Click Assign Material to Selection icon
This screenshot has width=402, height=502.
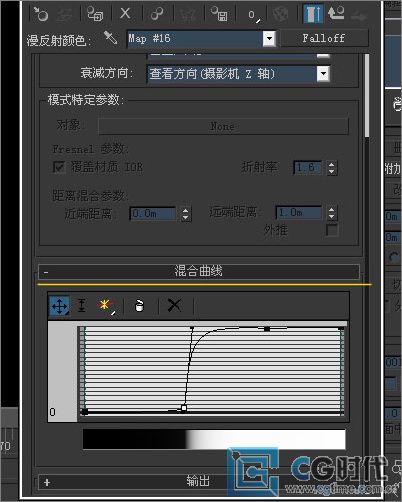point(95,14)
